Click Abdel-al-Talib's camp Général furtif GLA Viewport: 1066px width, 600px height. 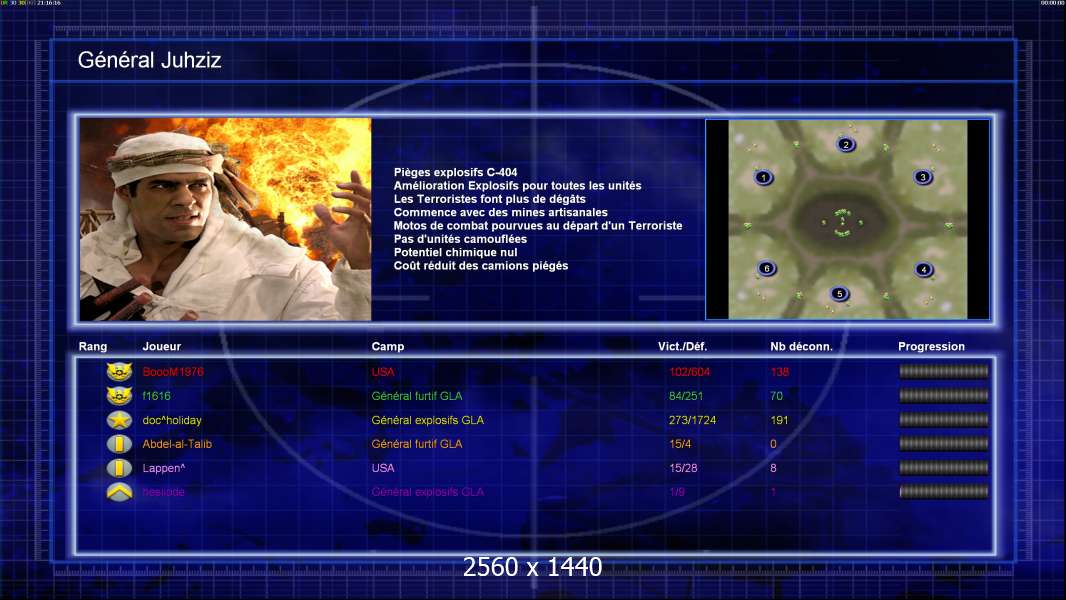pyautogui.click(x=417, y=444)
